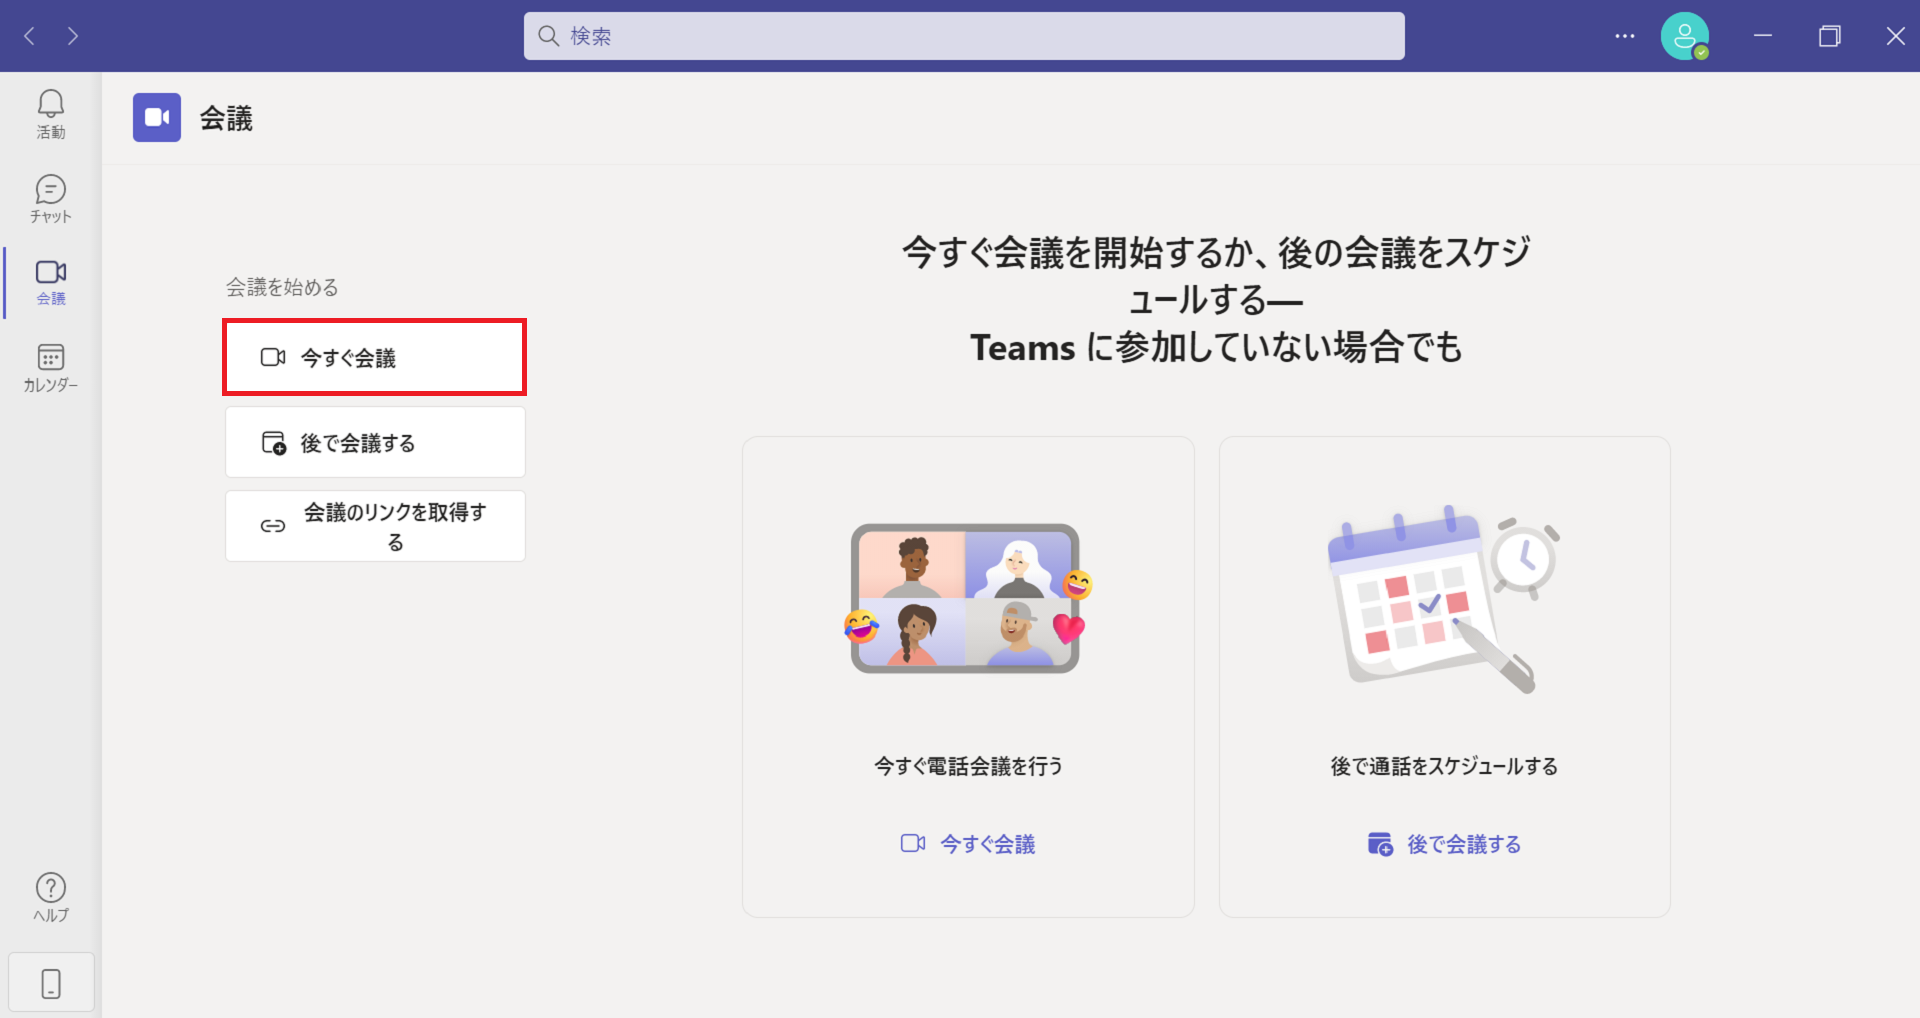
Task: Click 後で会議する link under calendar illustration
Action: [1444, 844]
